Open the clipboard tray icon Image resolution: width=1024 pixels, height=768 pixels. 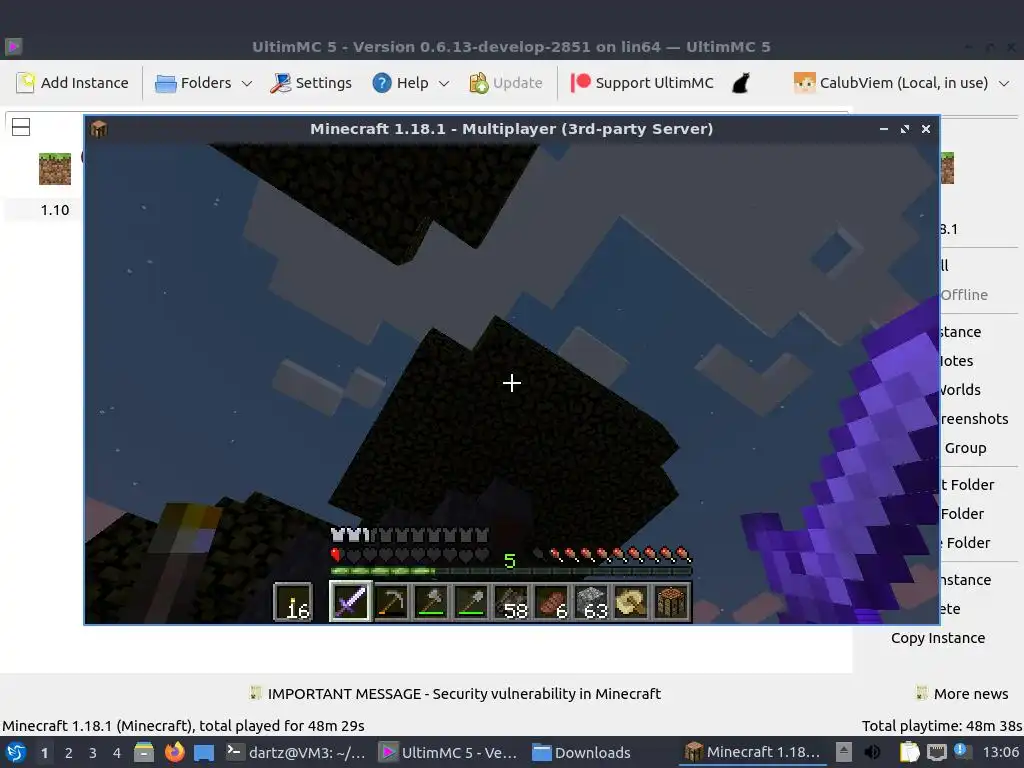point(909,752)
